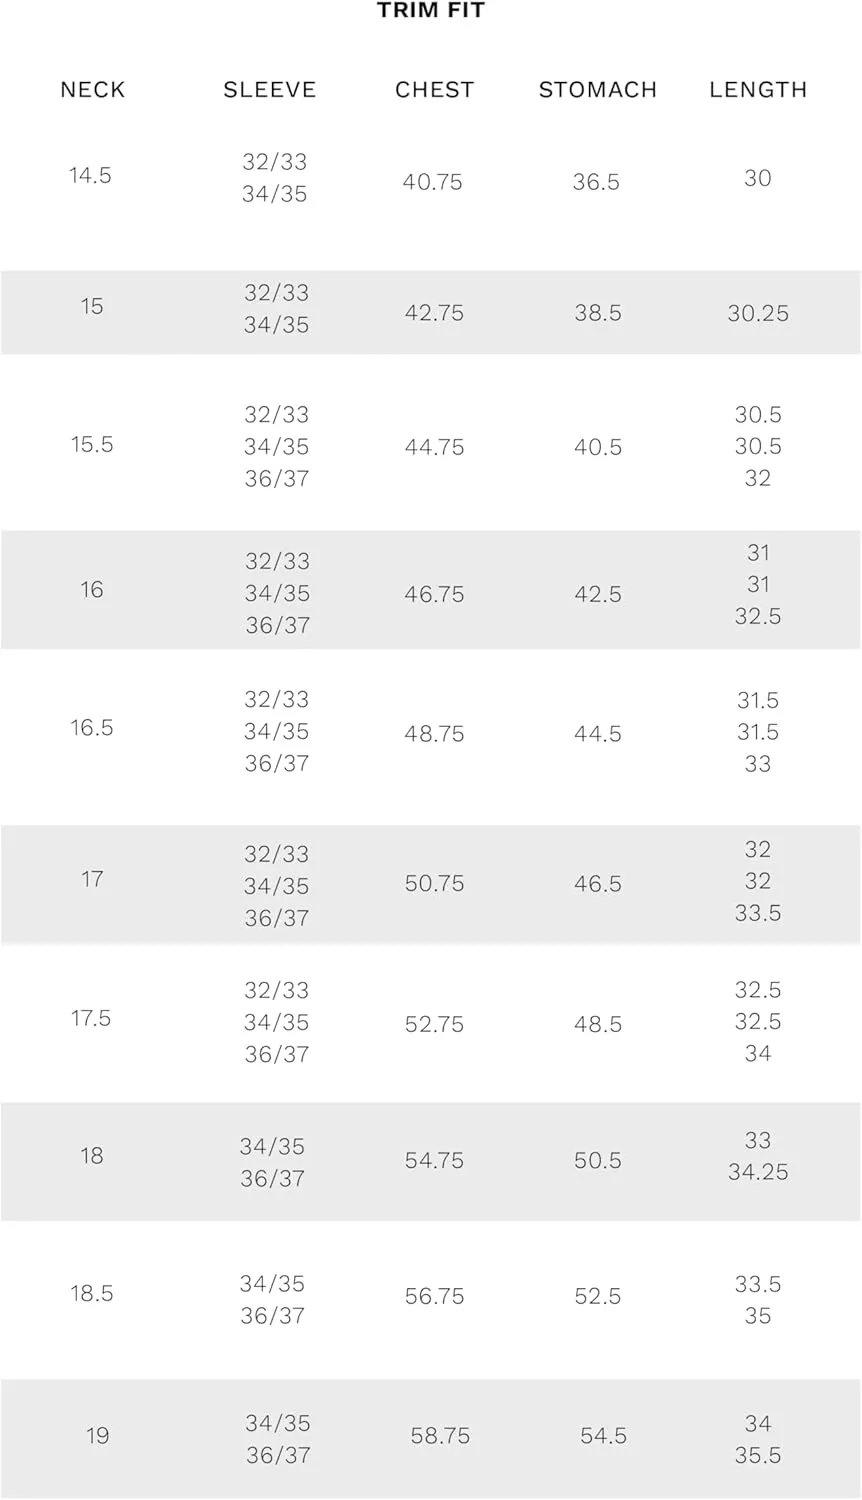Select neck size 19
862x1500 pixels.
click(x=97, y=1436)
